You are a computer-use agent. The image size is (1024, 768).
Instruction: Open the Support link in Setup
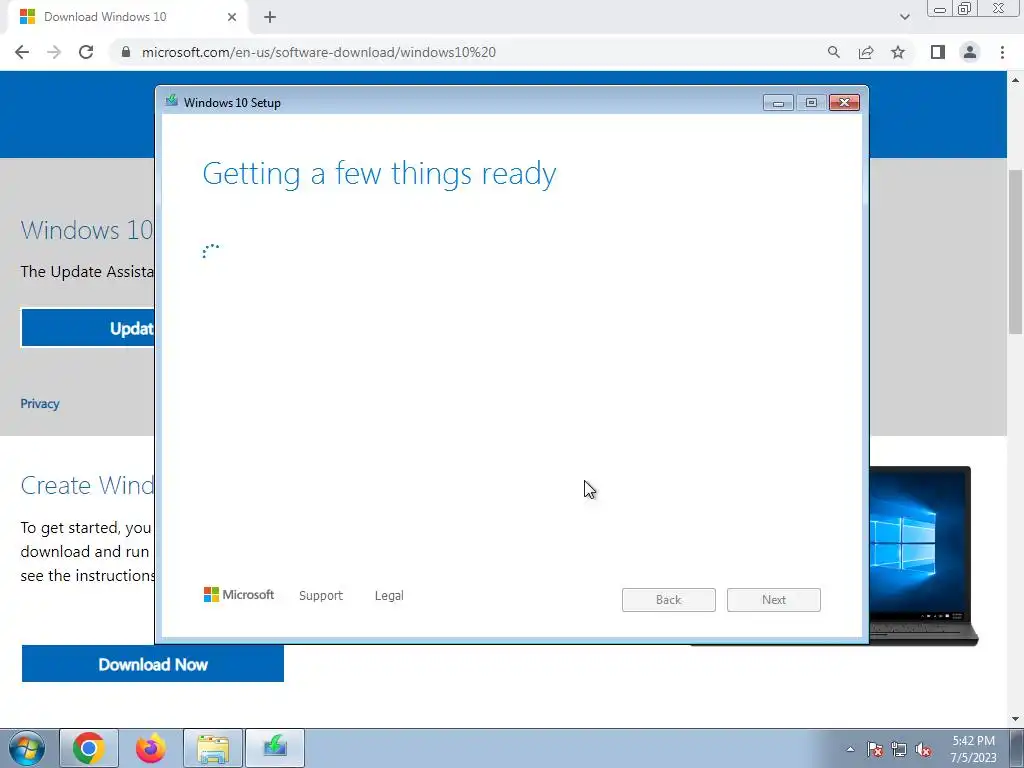pyautogui.click(x=321, y=596)
